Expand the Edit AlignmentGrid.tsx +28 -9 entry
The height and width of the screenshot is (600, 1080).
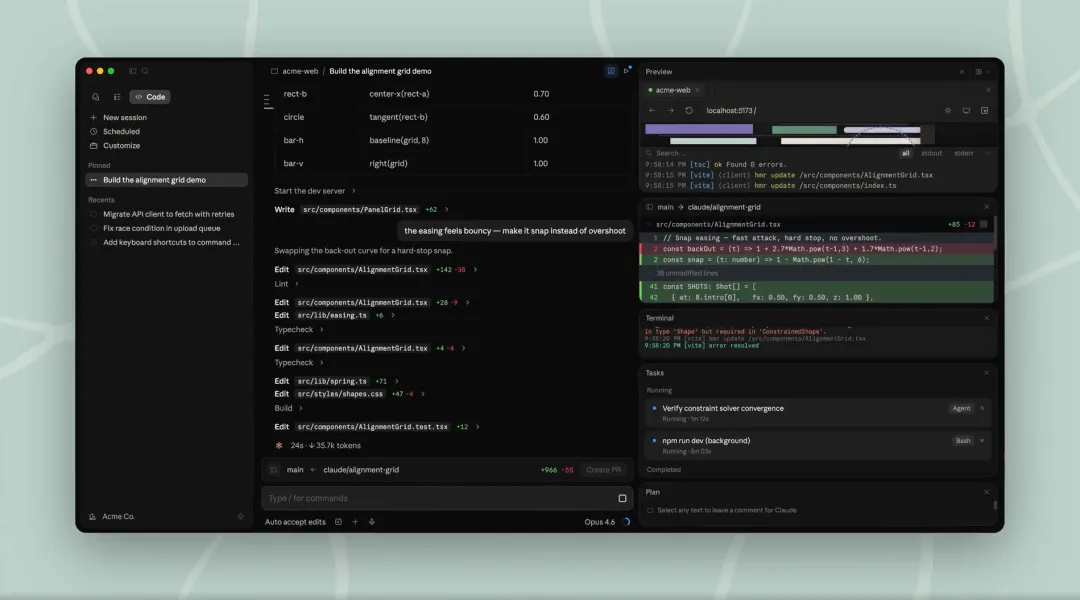[x=371, y=302]
